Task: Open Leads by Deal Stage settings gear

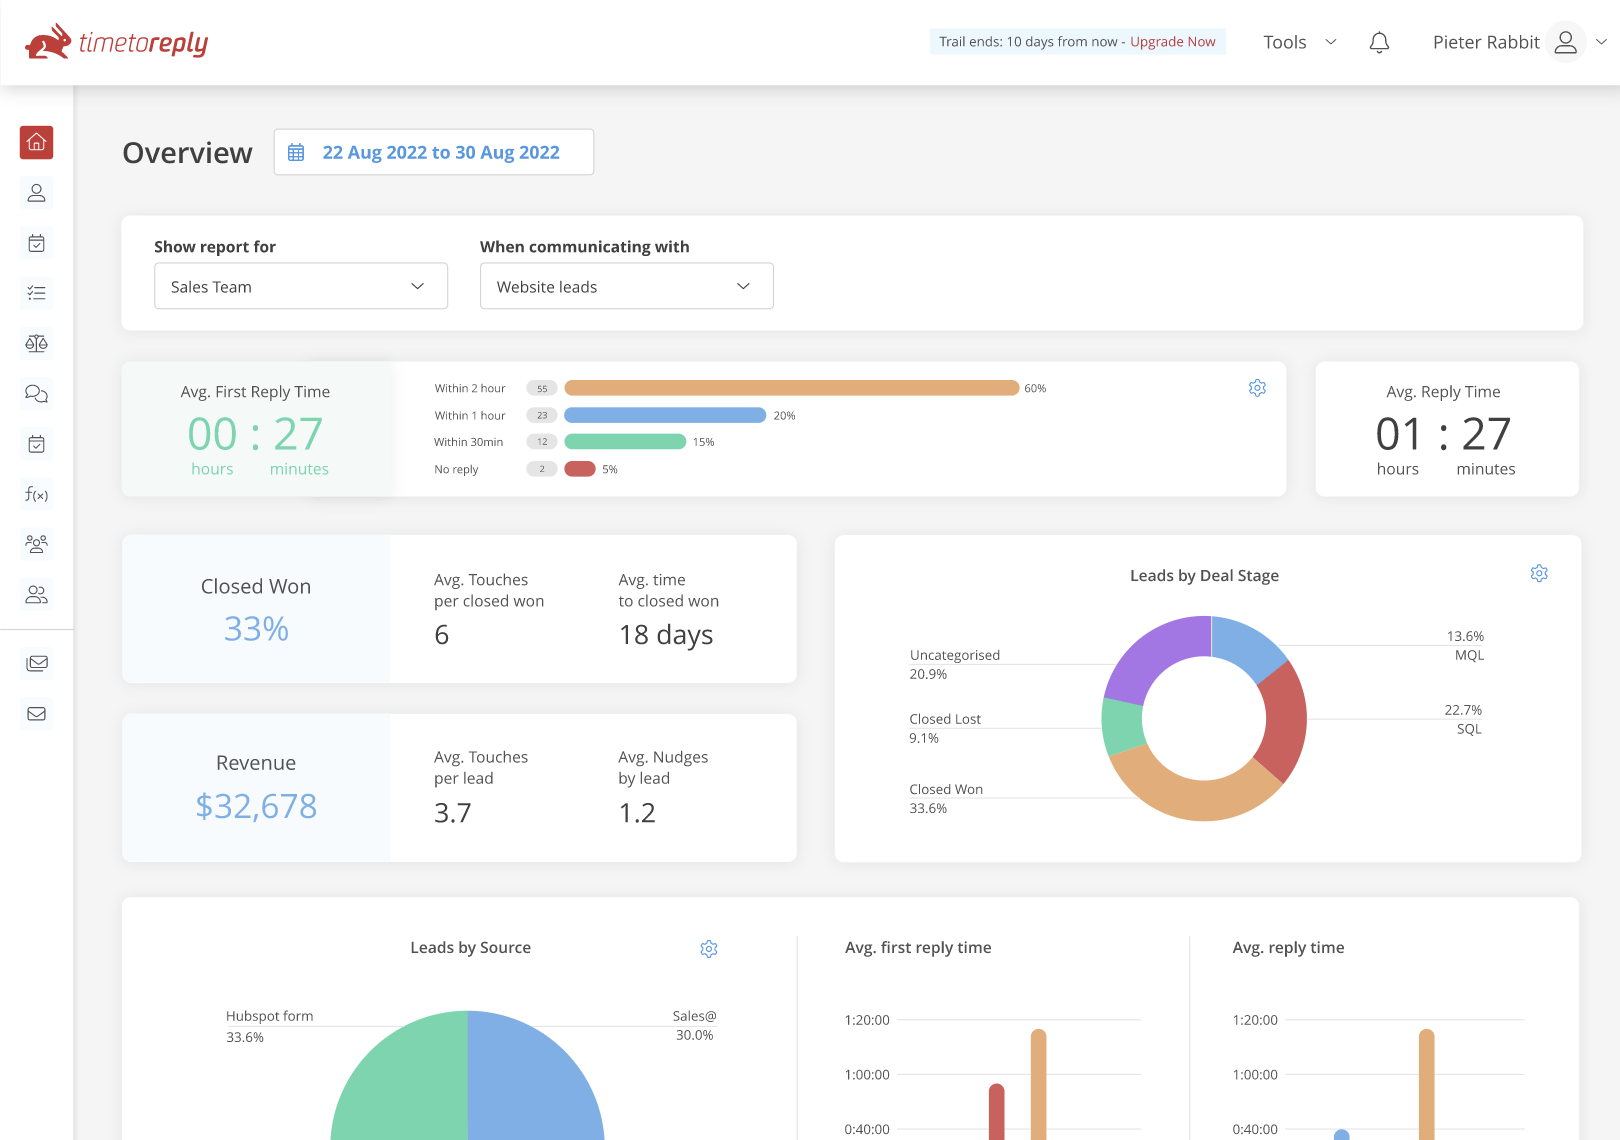Action: point(1539,573)
